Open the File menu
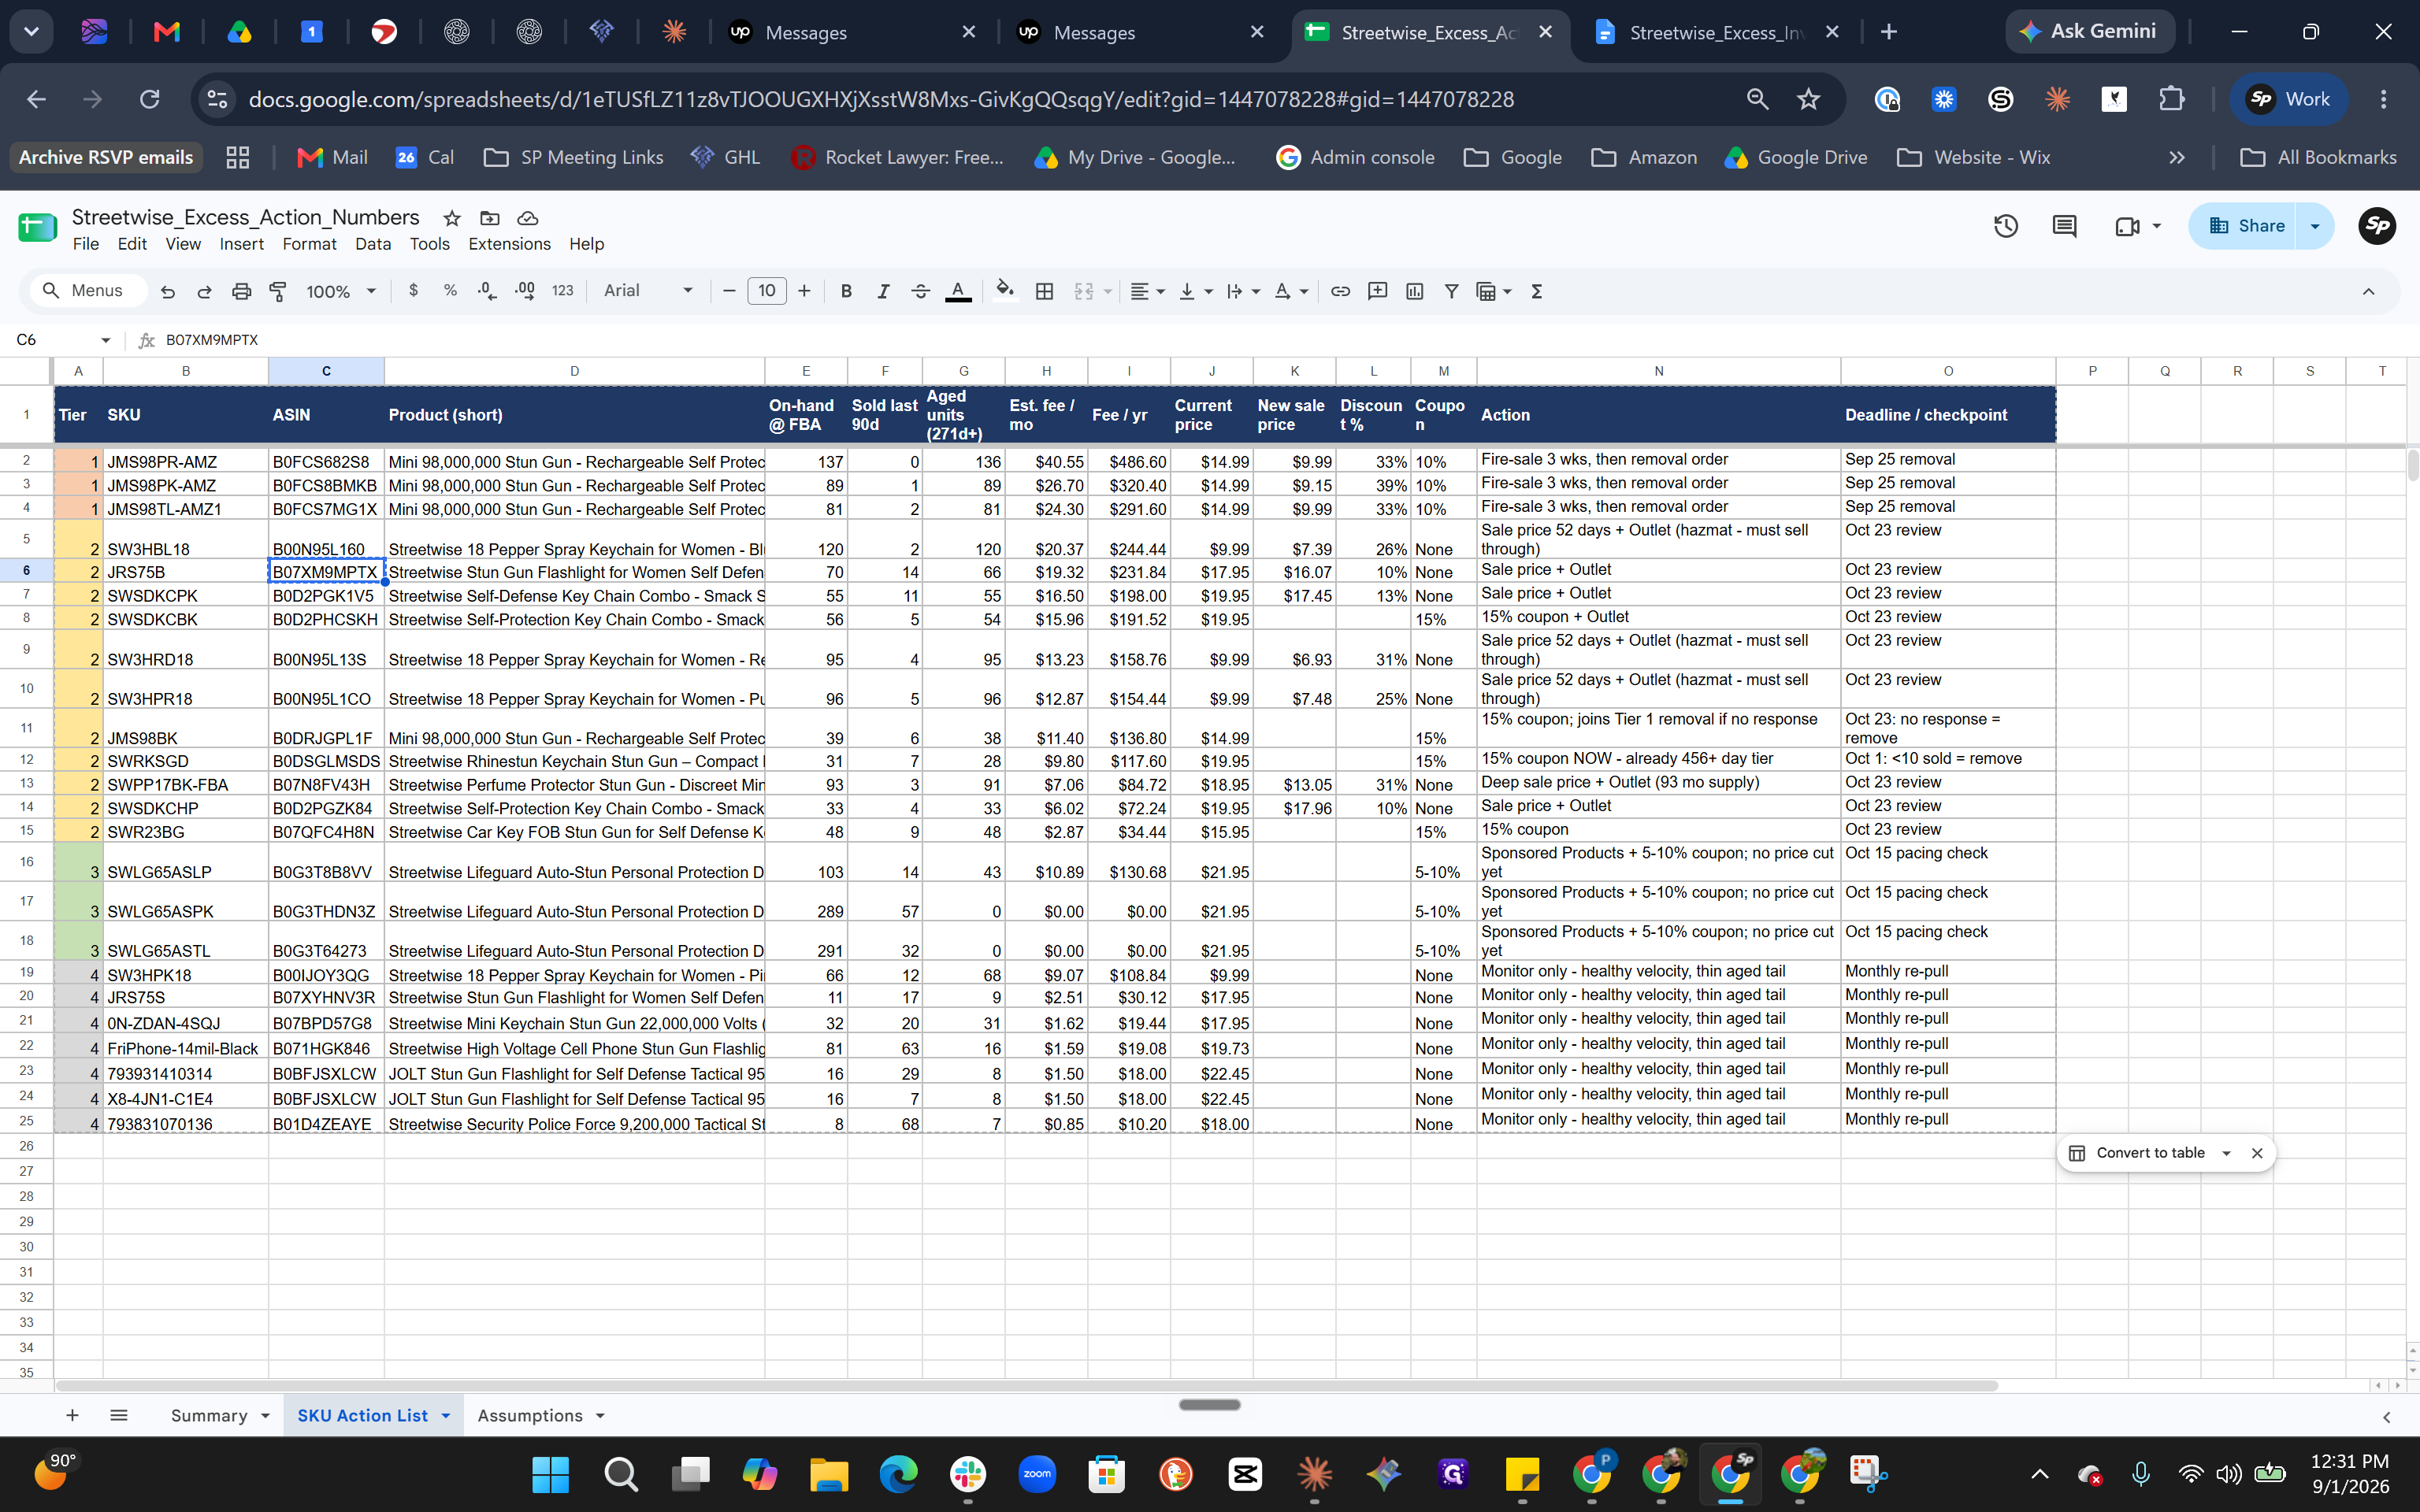The width and height of the screenshot is (2420, 1512). click(x=86, y=244)
